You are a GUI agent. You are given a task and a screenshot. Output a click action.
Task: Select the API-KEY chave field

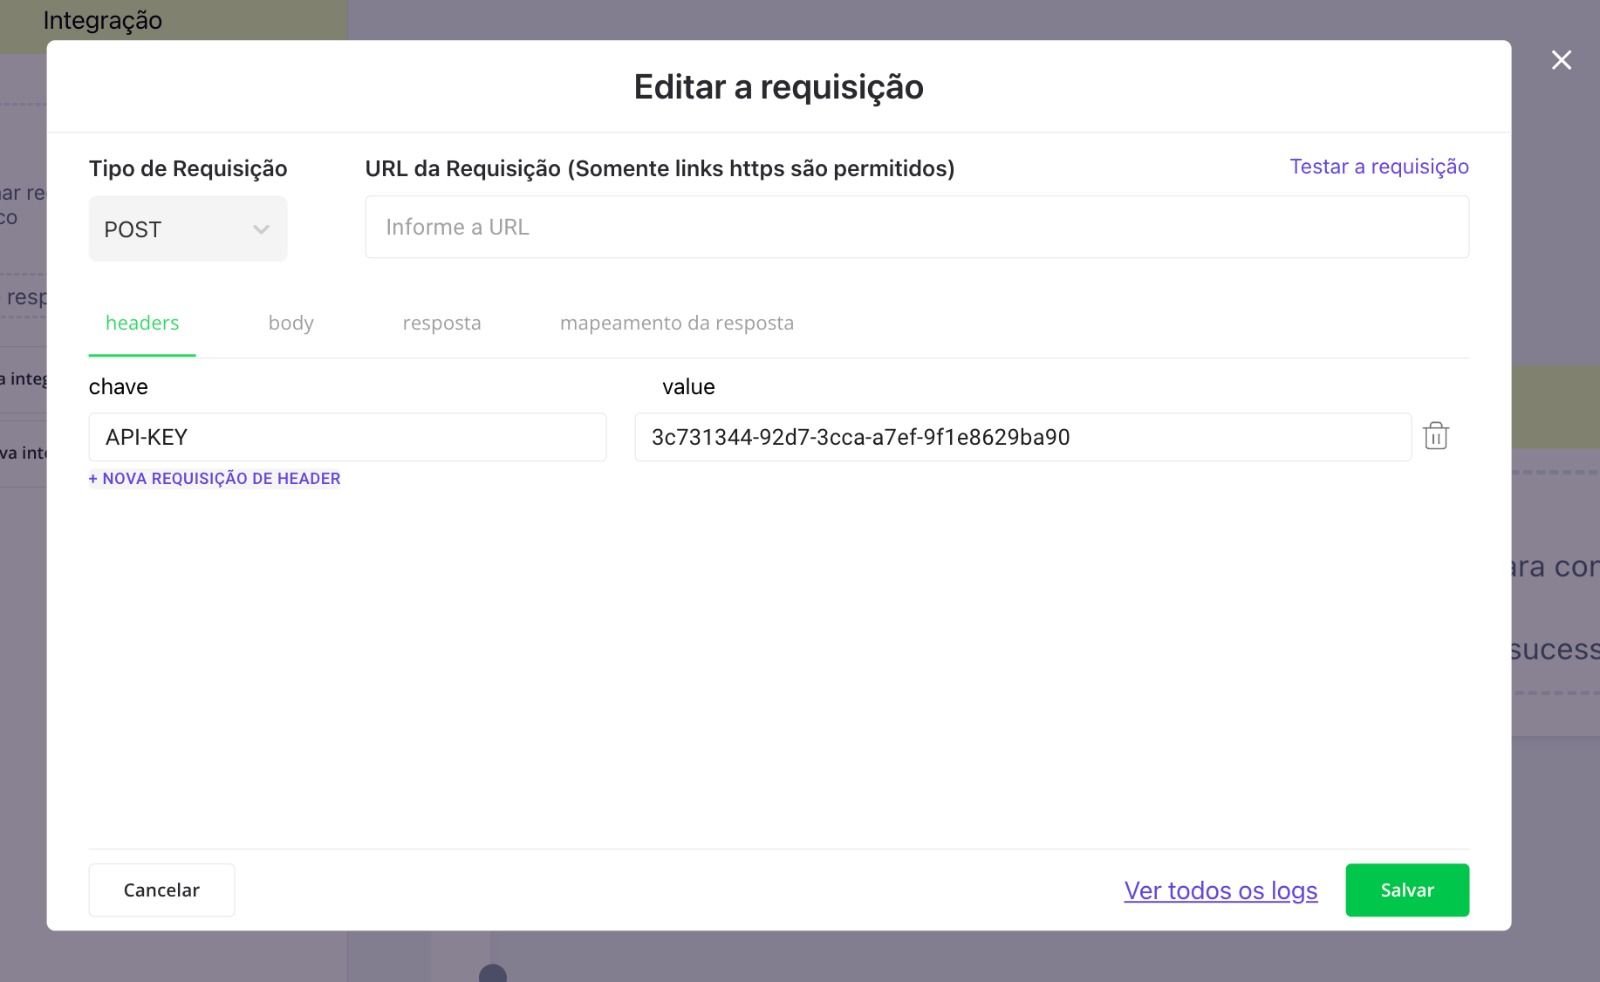[347, 437]
